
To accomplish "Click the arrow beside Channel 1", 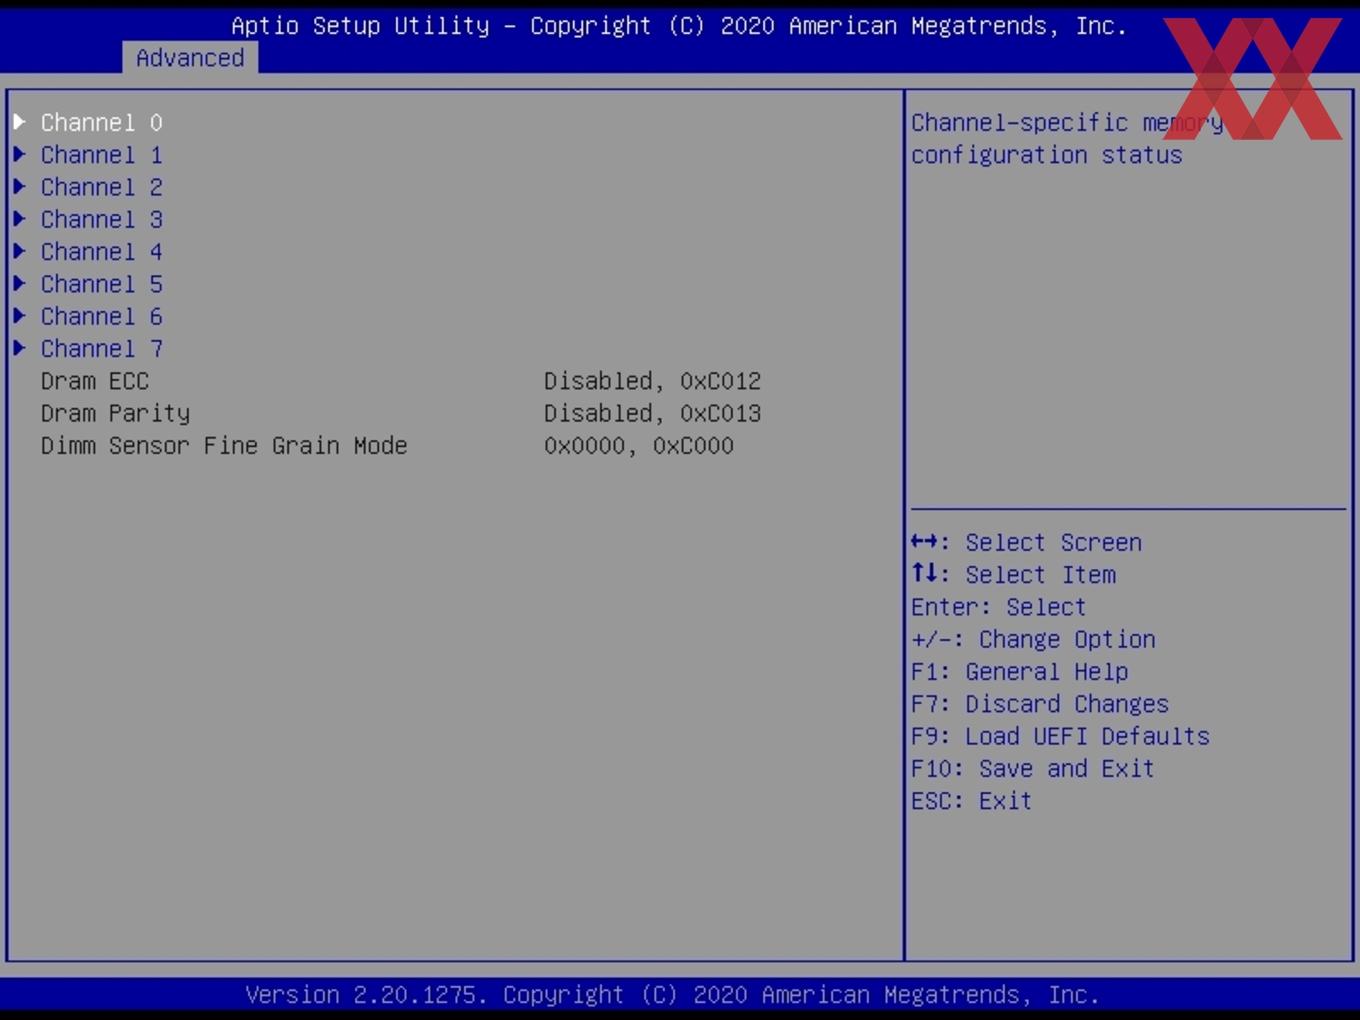I will coord(19,154).
